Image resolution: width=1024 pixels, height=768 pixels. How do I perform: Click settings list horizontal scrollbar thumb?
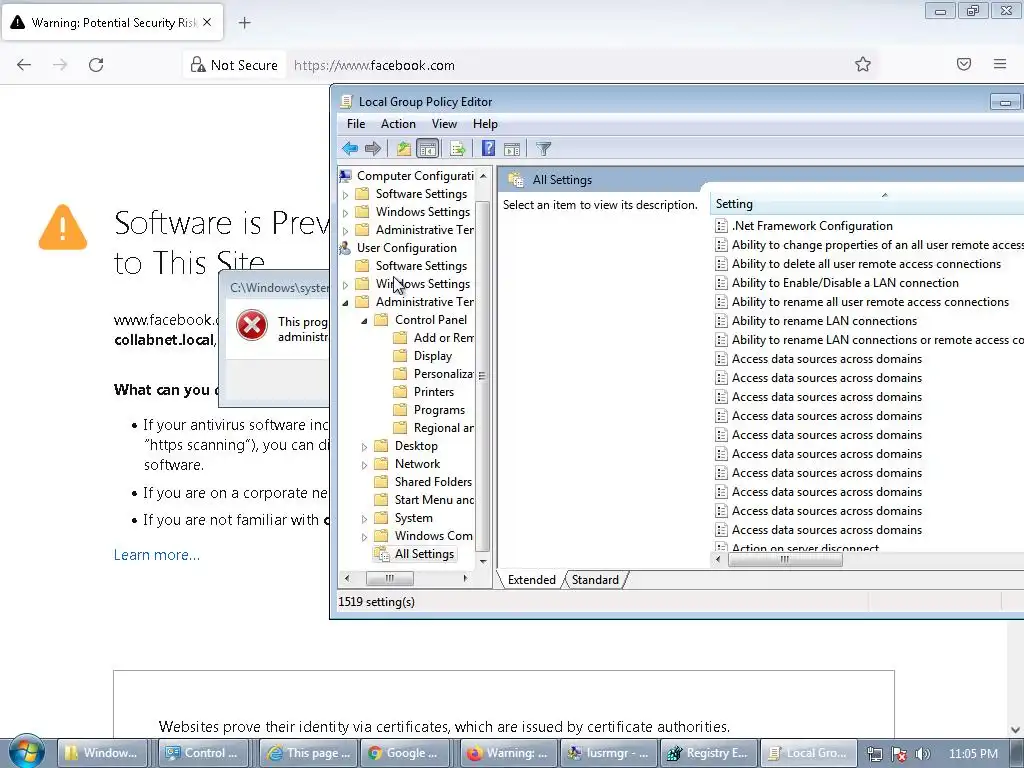tap(785, 560)
